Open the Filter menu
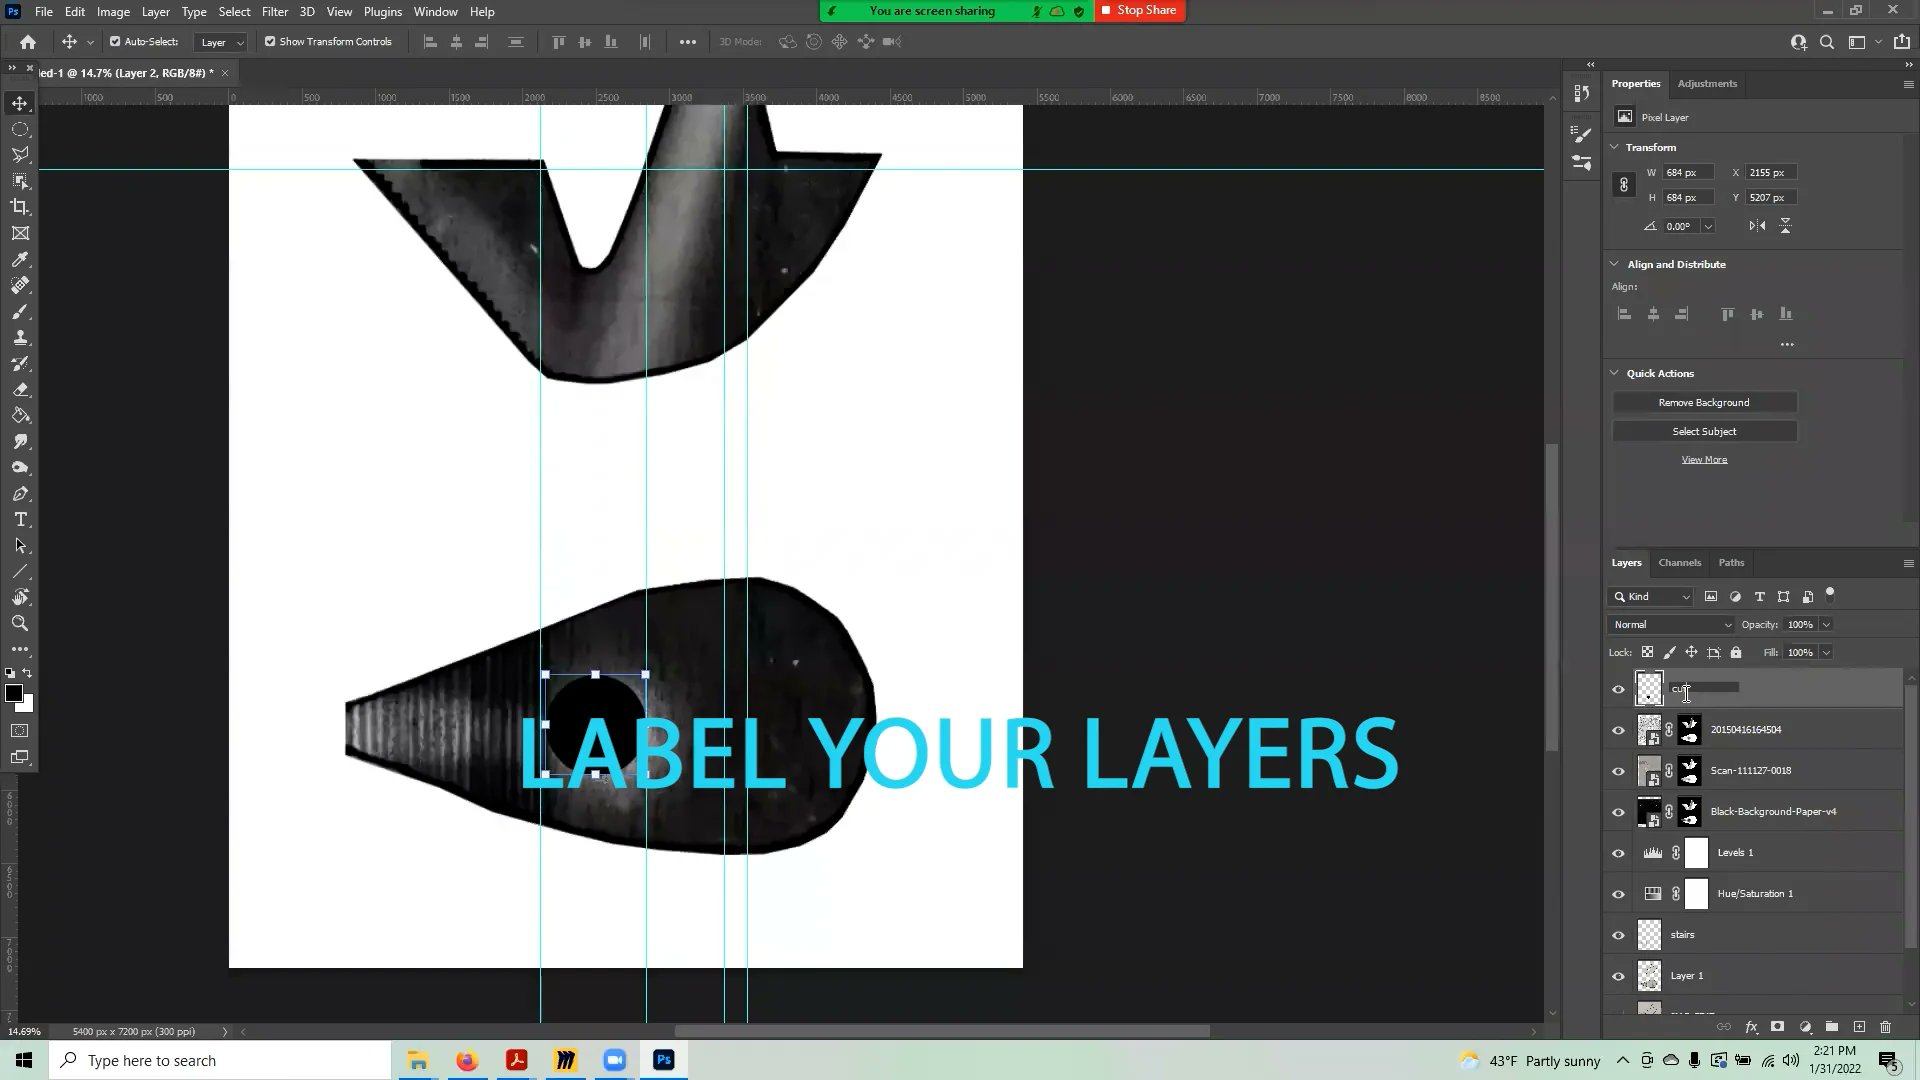The image size is (1920, 1080). (x=275, y=11)
